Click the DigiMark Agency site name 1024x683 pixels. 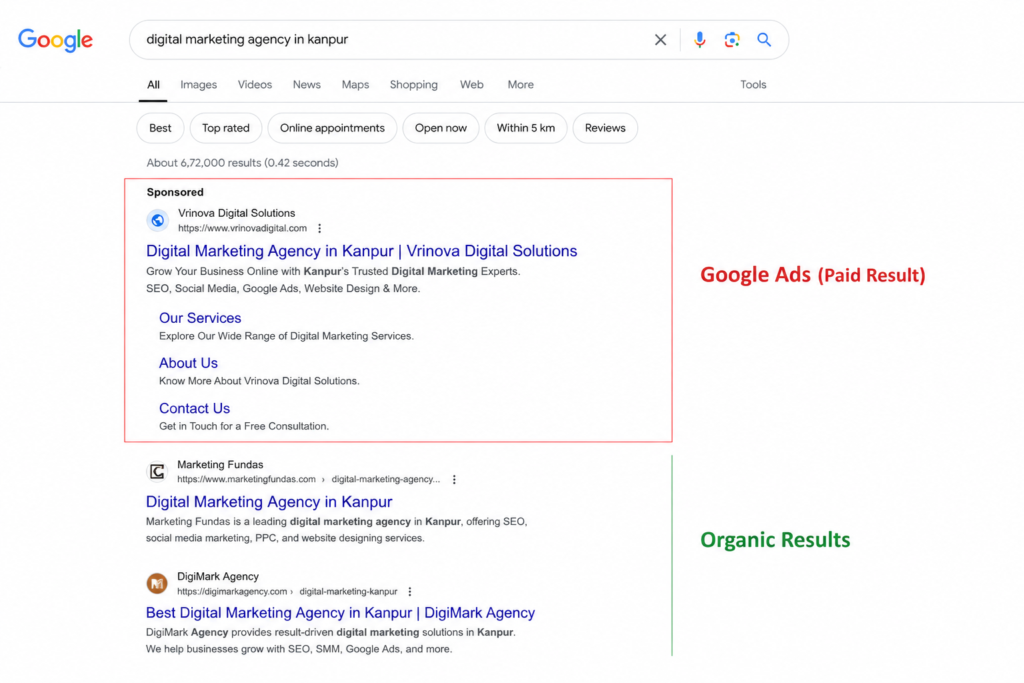coord(217,577)
